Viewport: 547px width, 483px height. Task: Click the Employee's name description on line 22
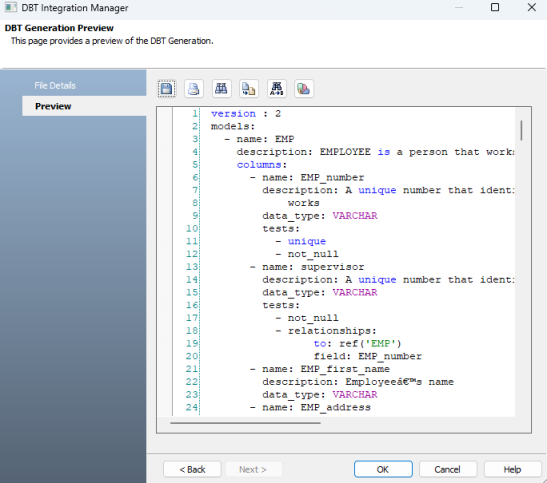358,382
